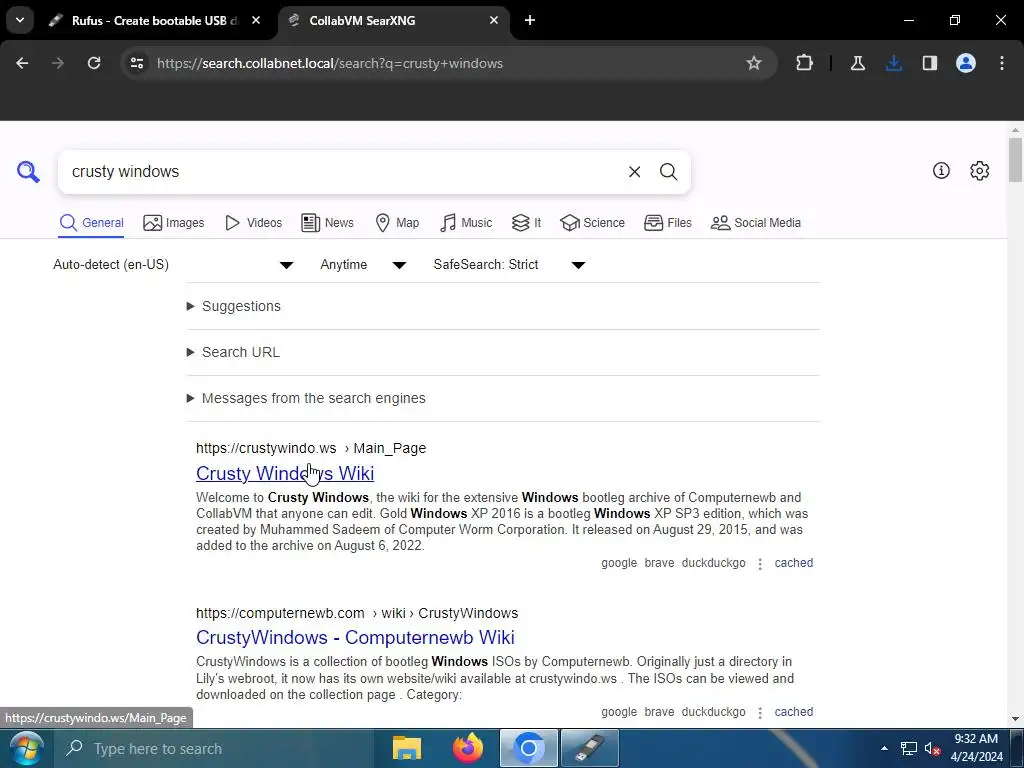Select the Music search category
The image size is (1024, 768).
click(x=466, y=223)
